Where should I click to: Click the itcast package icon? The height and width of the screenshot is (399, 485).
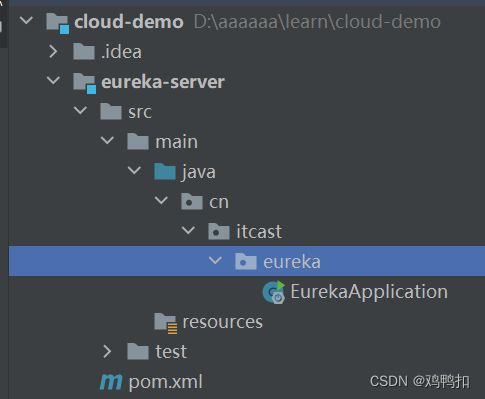coord(219,231)
